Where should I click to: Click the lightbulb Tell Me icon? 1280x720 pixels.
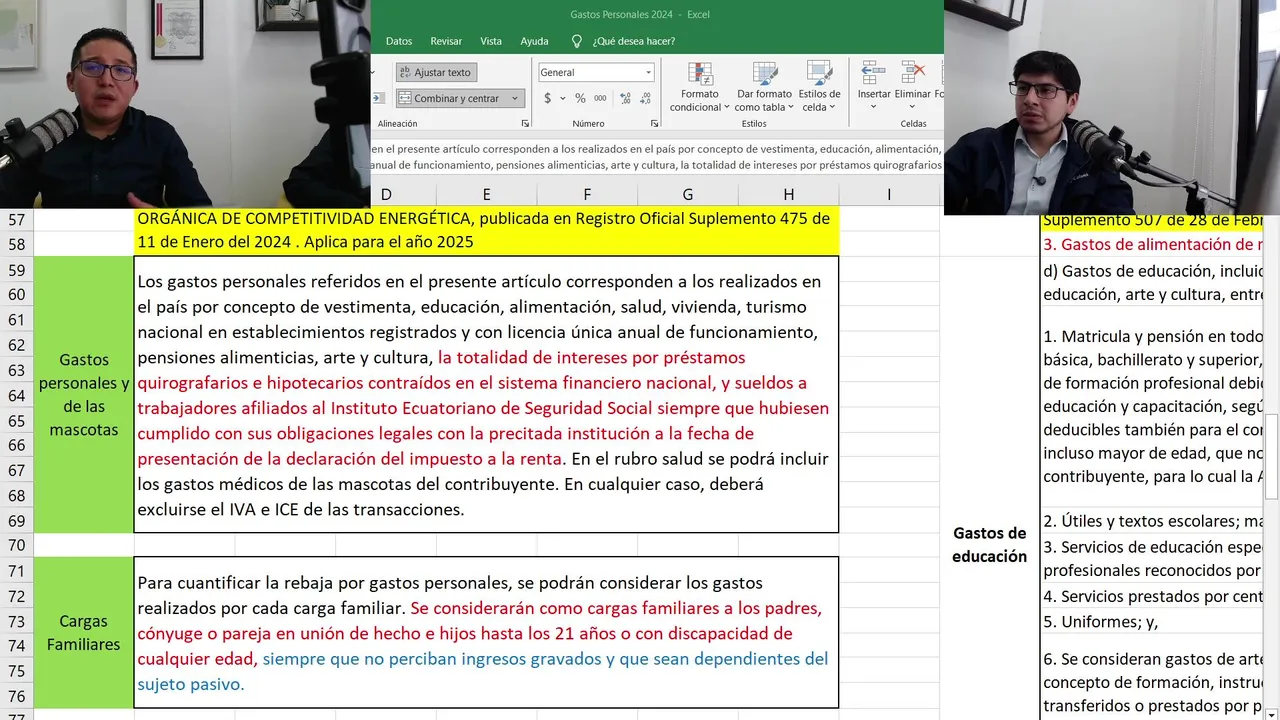coord(576,41)
